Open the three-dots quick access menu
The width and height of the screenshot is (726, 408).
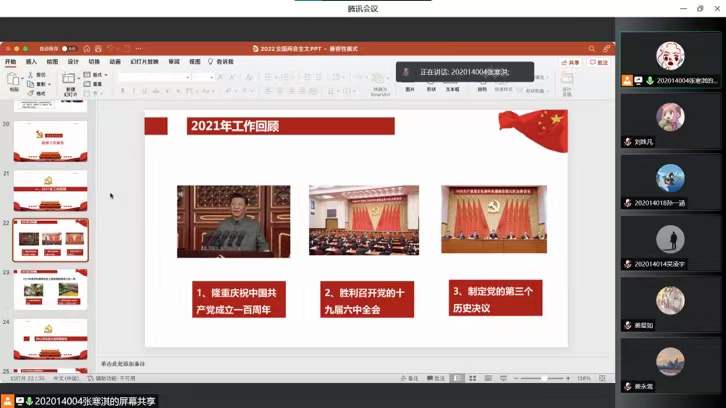[x=139, y=49]
